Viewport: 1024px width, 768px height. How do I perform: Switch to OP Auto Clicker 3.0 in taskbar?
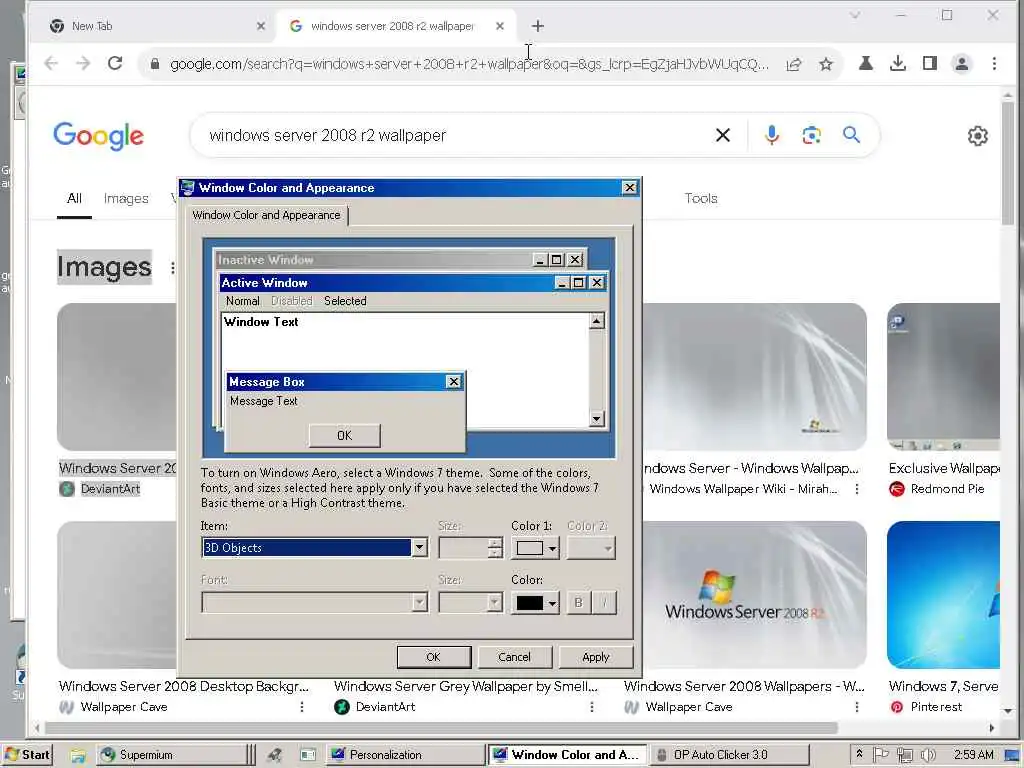point(729,755)
